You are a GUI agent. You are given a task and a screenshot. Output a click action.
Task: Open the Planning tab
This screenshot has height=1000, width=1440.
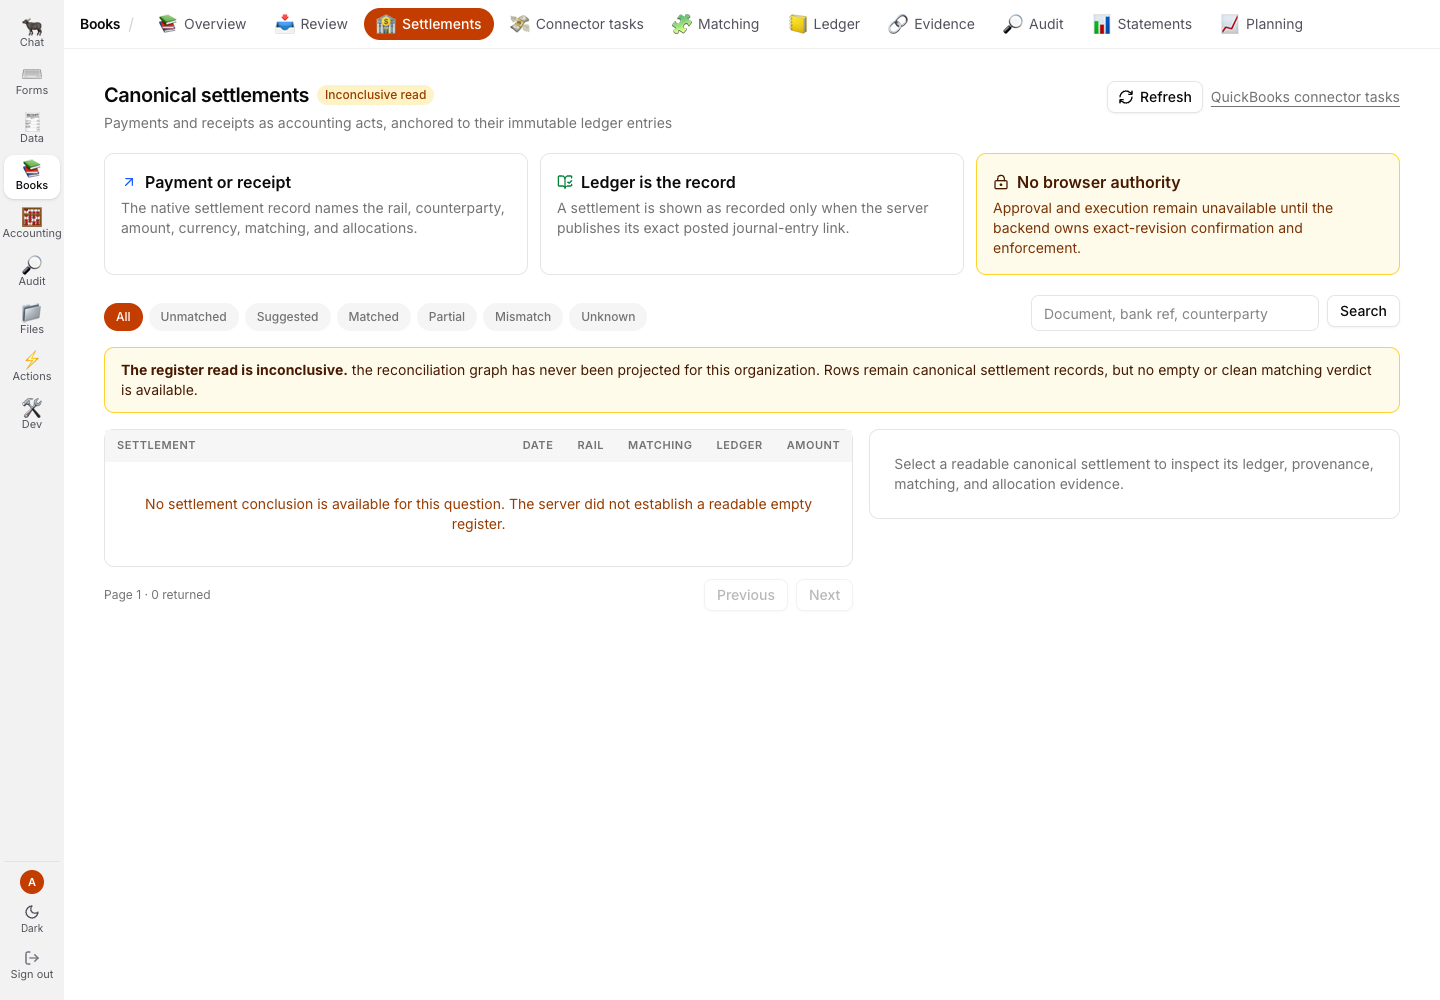point(1262,24)
